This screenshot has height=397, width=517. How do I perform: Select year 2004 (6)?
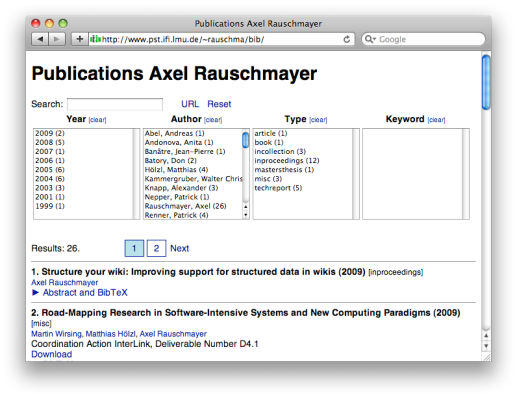(x=50, y=179)
